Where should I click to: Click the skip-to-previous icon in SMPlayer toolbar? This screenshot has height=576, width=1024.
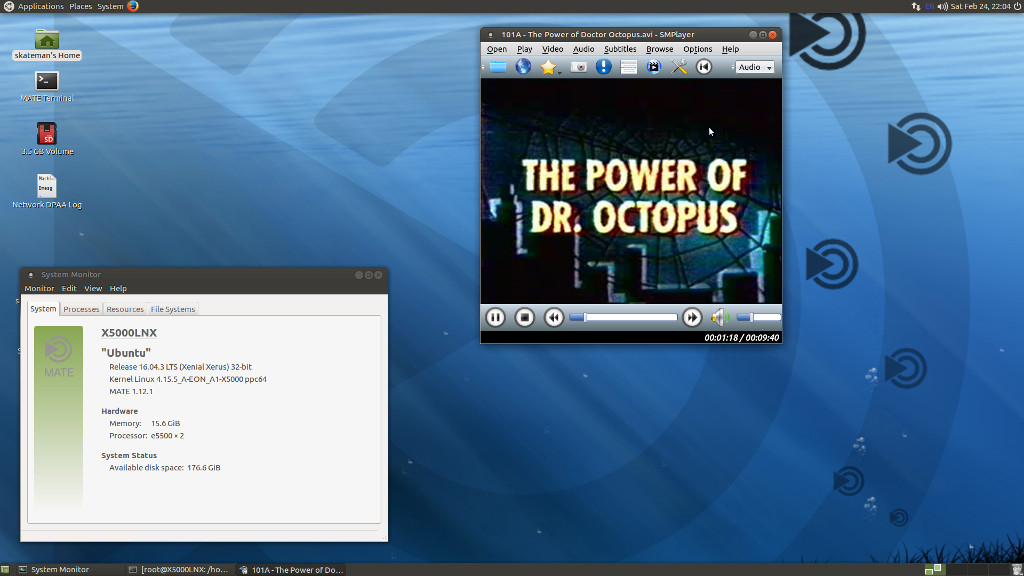[x=703, y=67]
